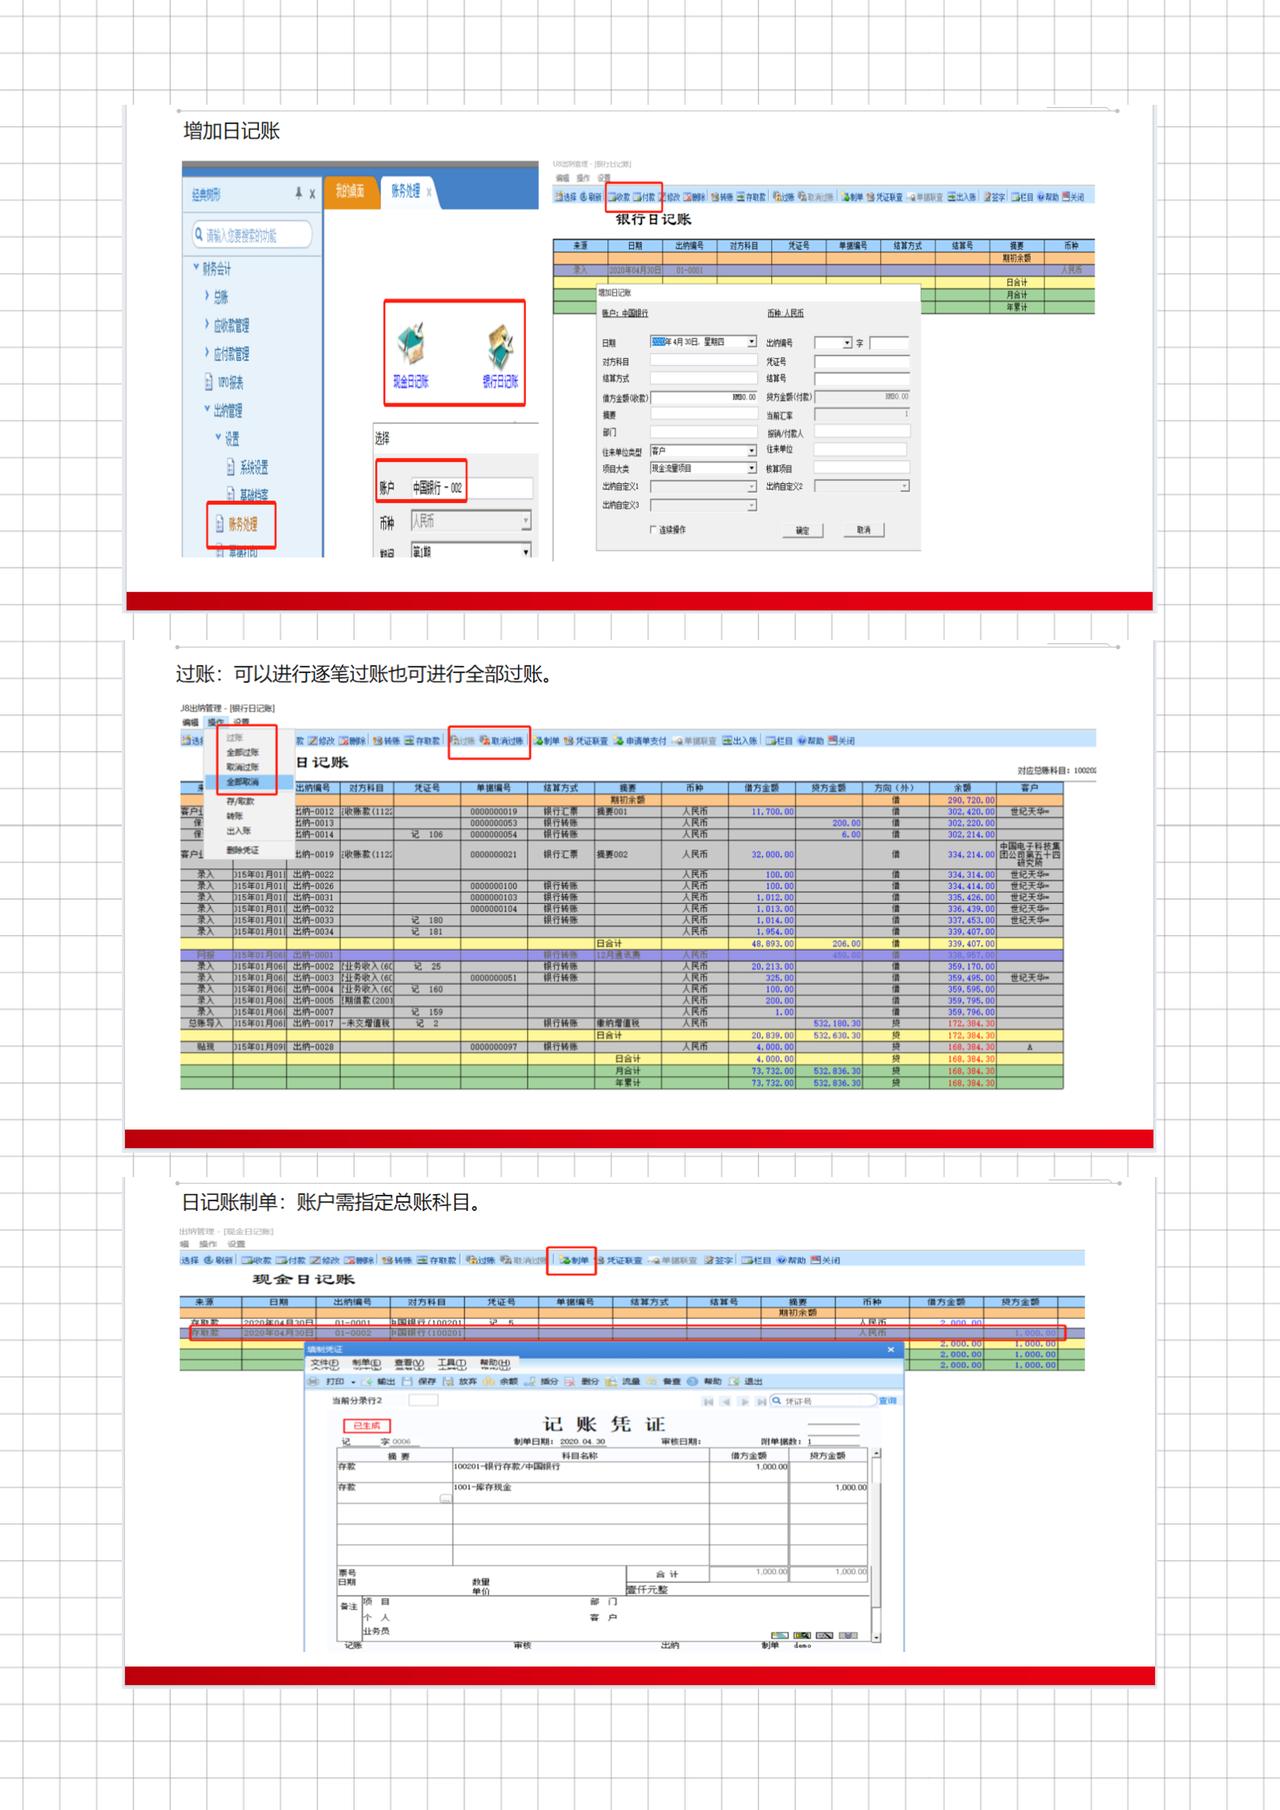Screen dimensions: 1280x1810
Task: Click the 摘要 input field in dialog
Action: pos(702,415)
